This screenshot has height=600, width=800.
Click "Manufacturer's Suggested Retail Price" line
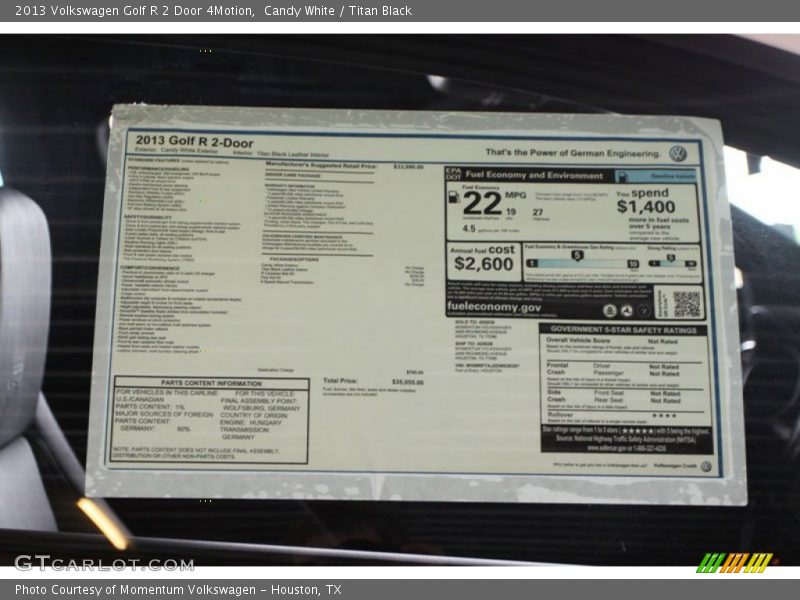(x=321, y=165)
